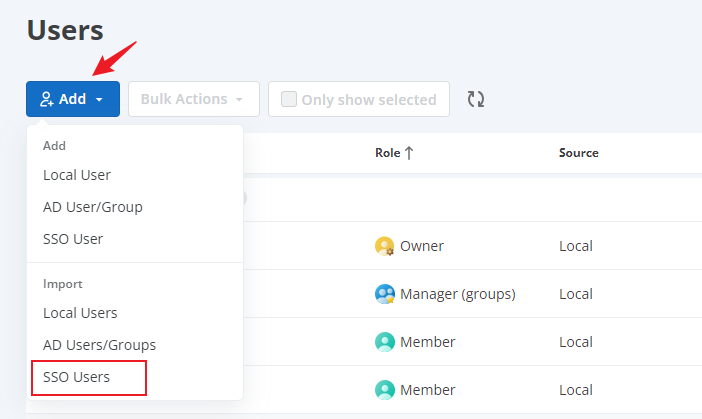Screen dimensions: 702x419
Task: Click the first Member role icon
Action: click(385, 342)
